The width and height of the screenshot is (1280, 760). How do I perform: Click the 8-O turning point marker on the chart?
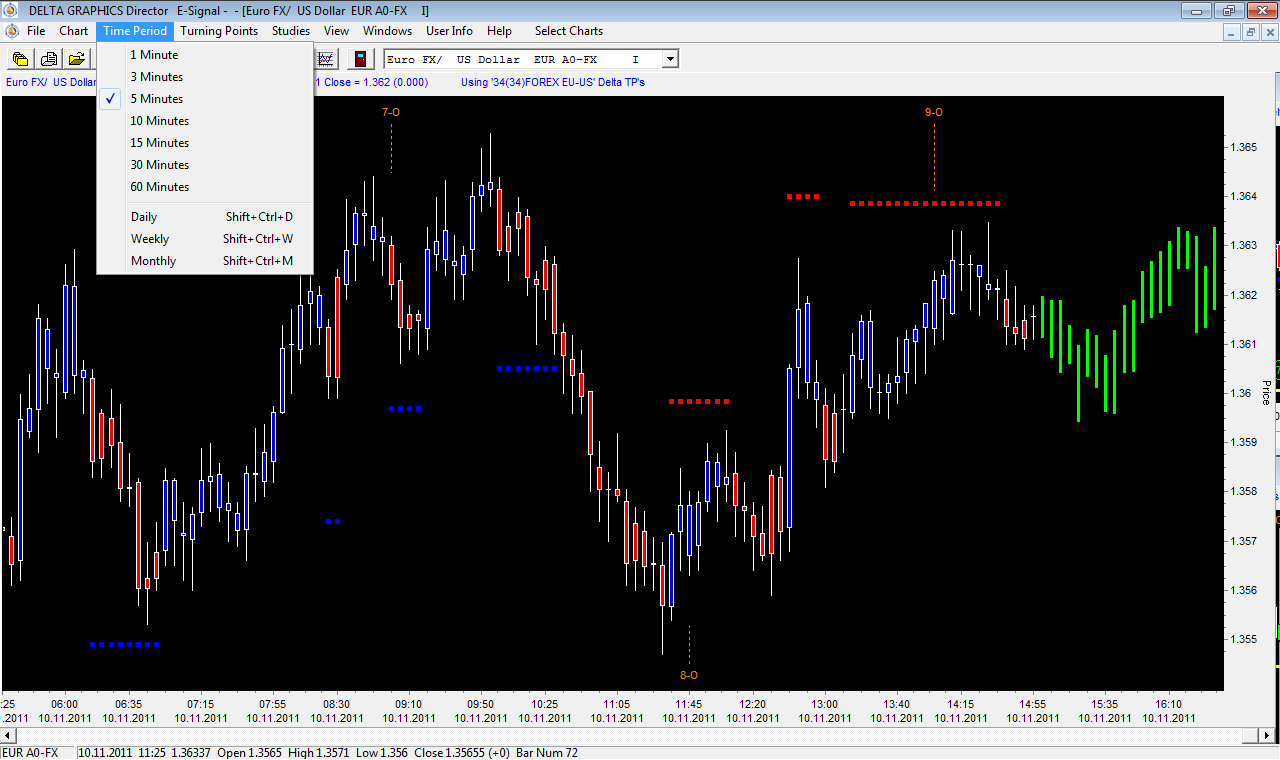tap(688, 675)
